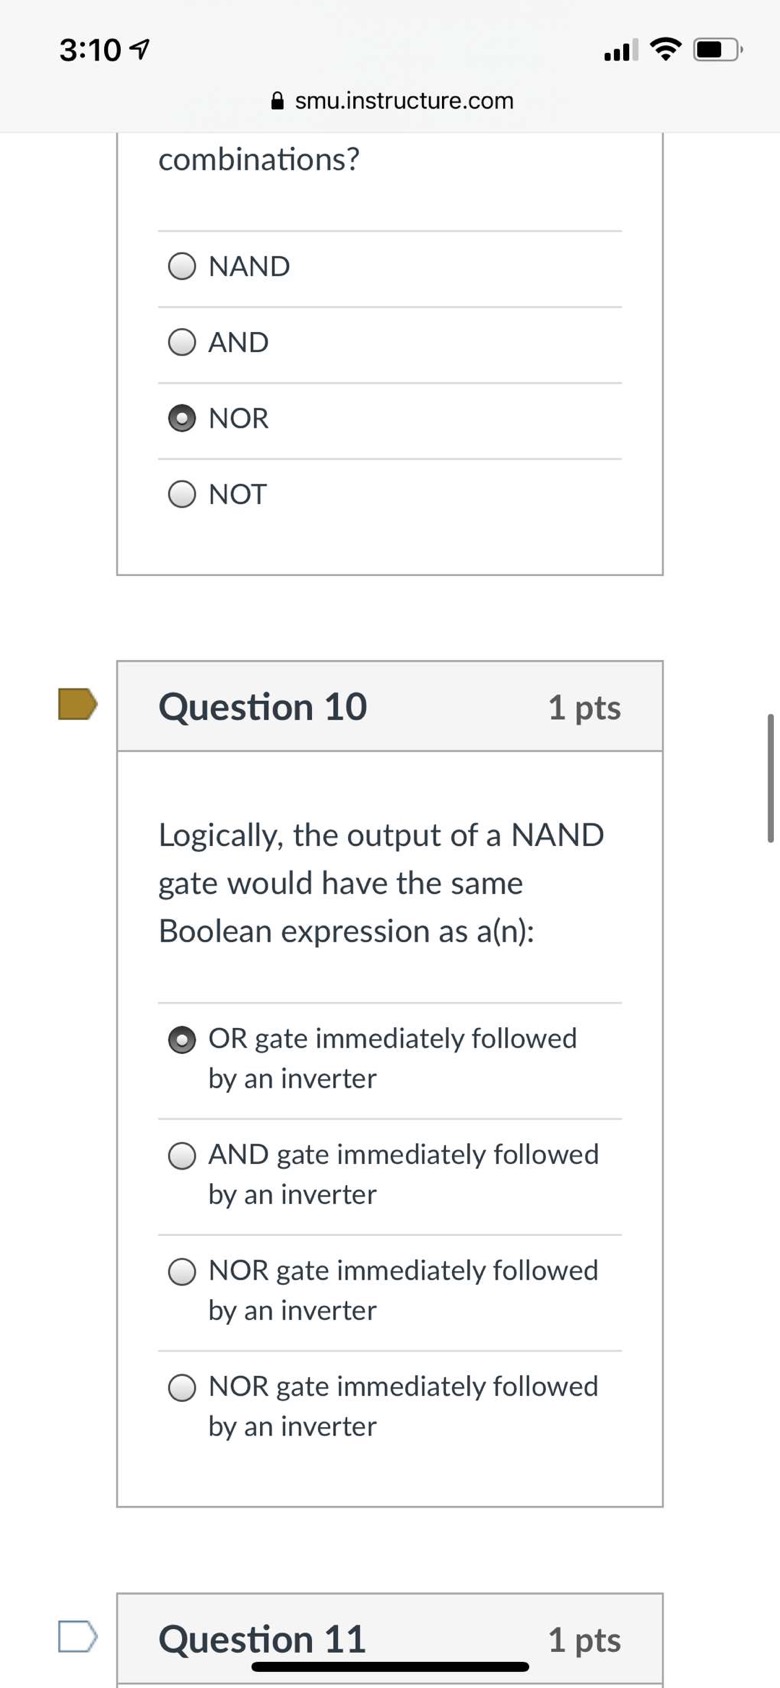
Task: Tap the Wi-Fi icon in the status bar
Action: click(665, 49)
